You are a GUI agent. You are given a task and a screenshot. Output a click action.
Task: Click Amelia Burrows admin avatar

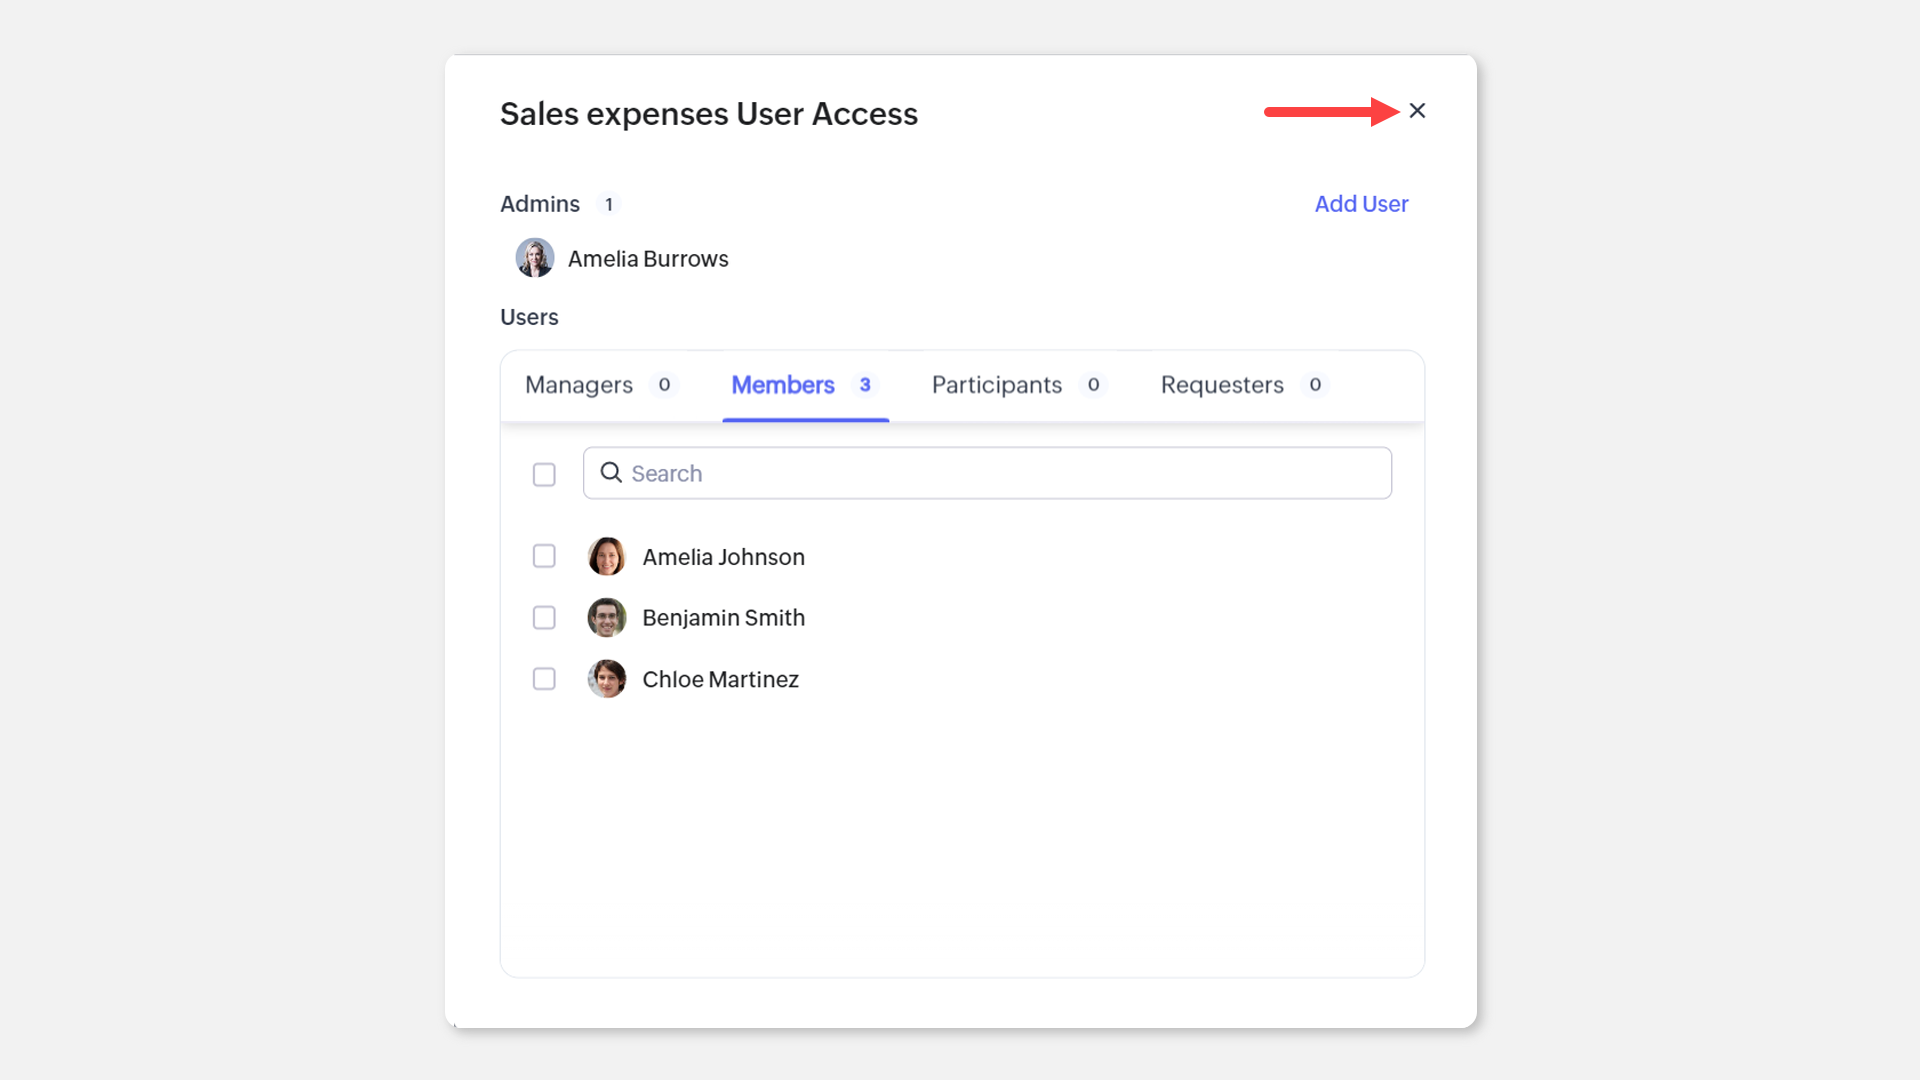click(x=535, y=258)
